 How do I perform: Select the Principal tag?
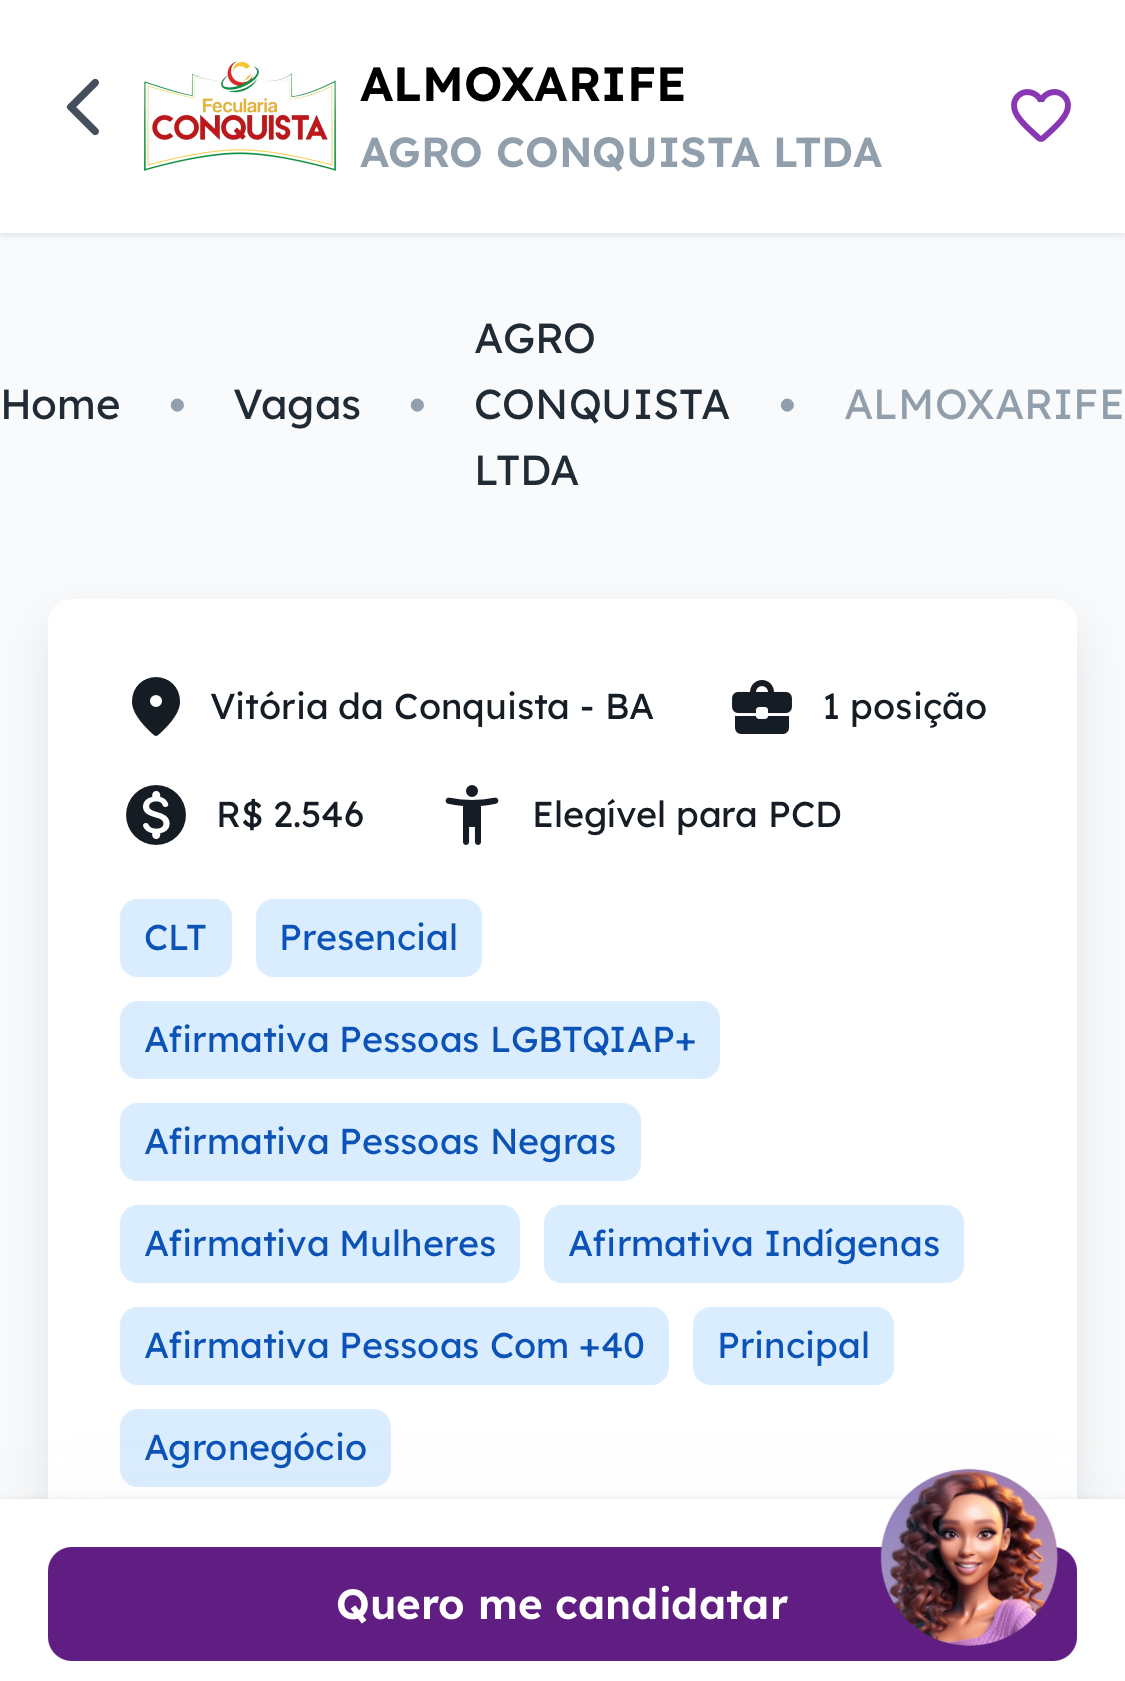point(793,1346)
